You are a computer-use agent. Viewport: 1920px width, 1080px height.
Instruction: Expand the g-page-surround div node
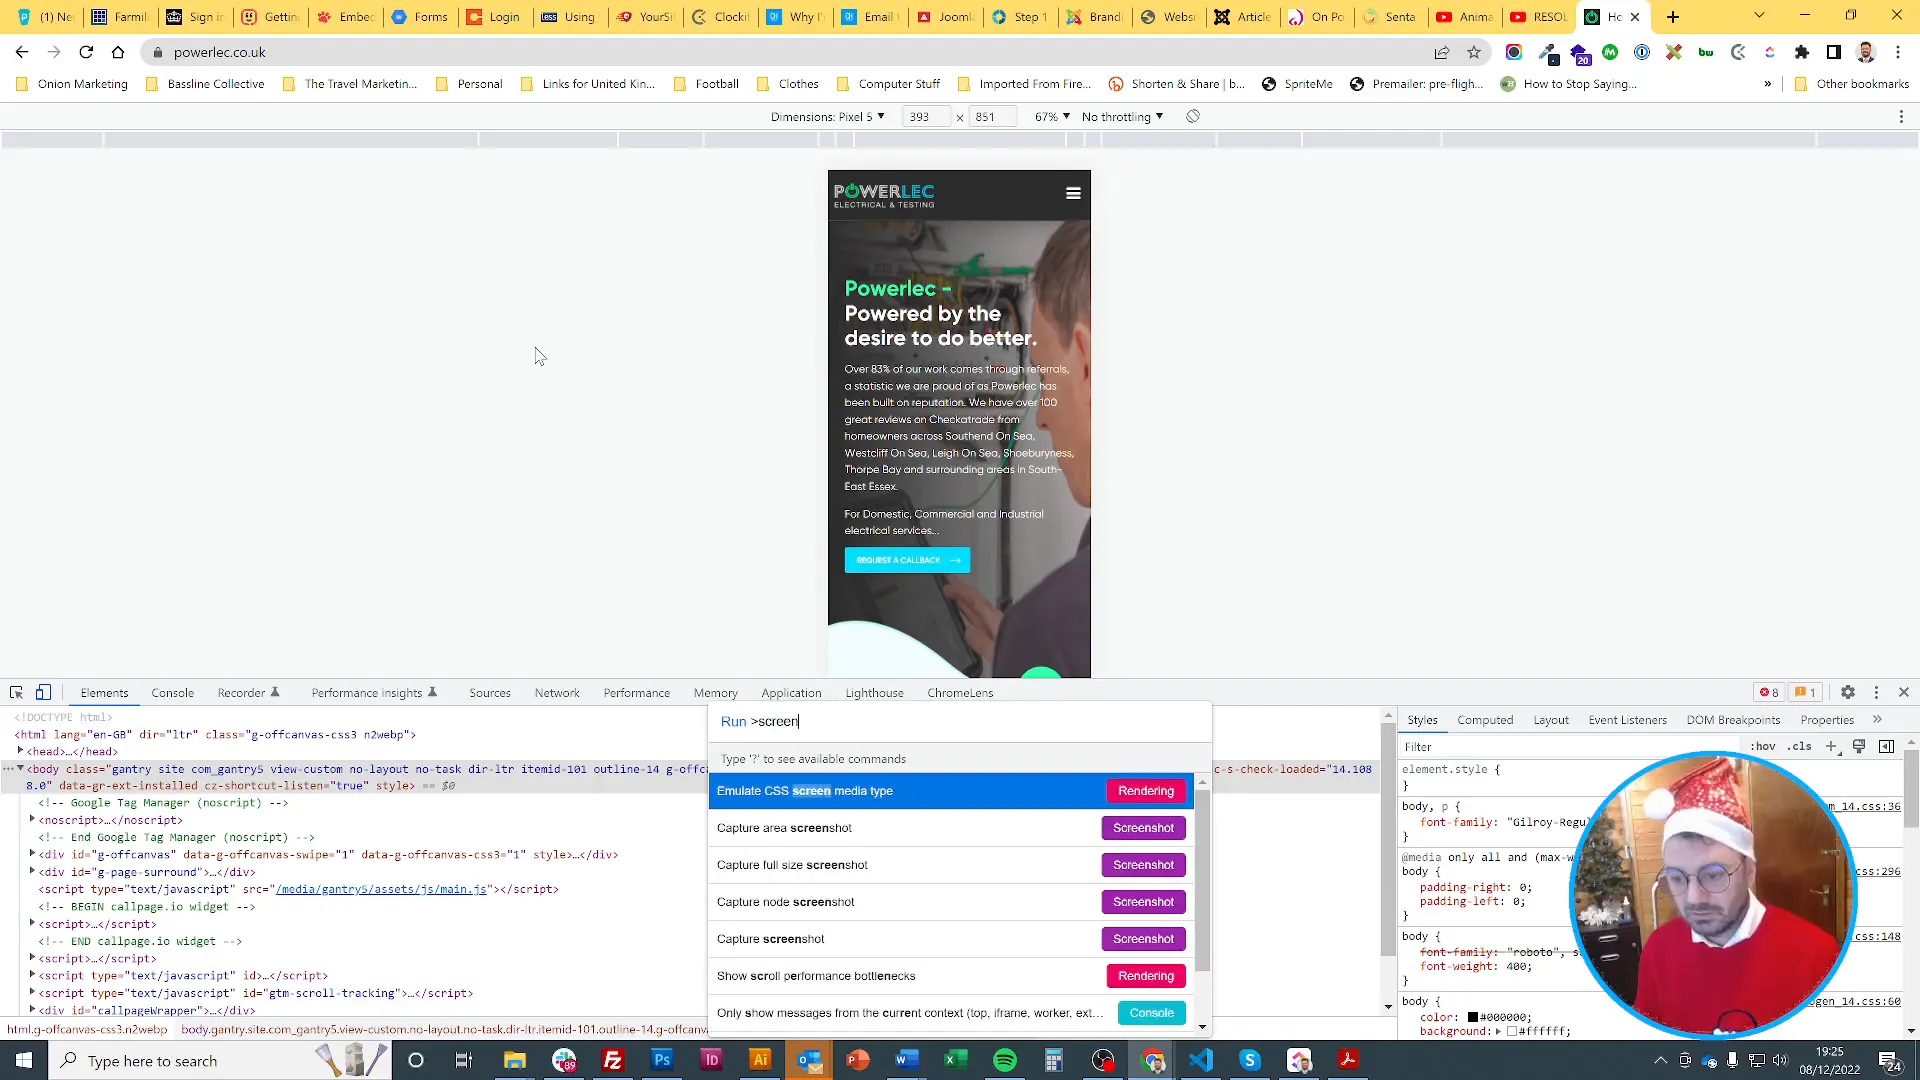(x=32, y=871)
